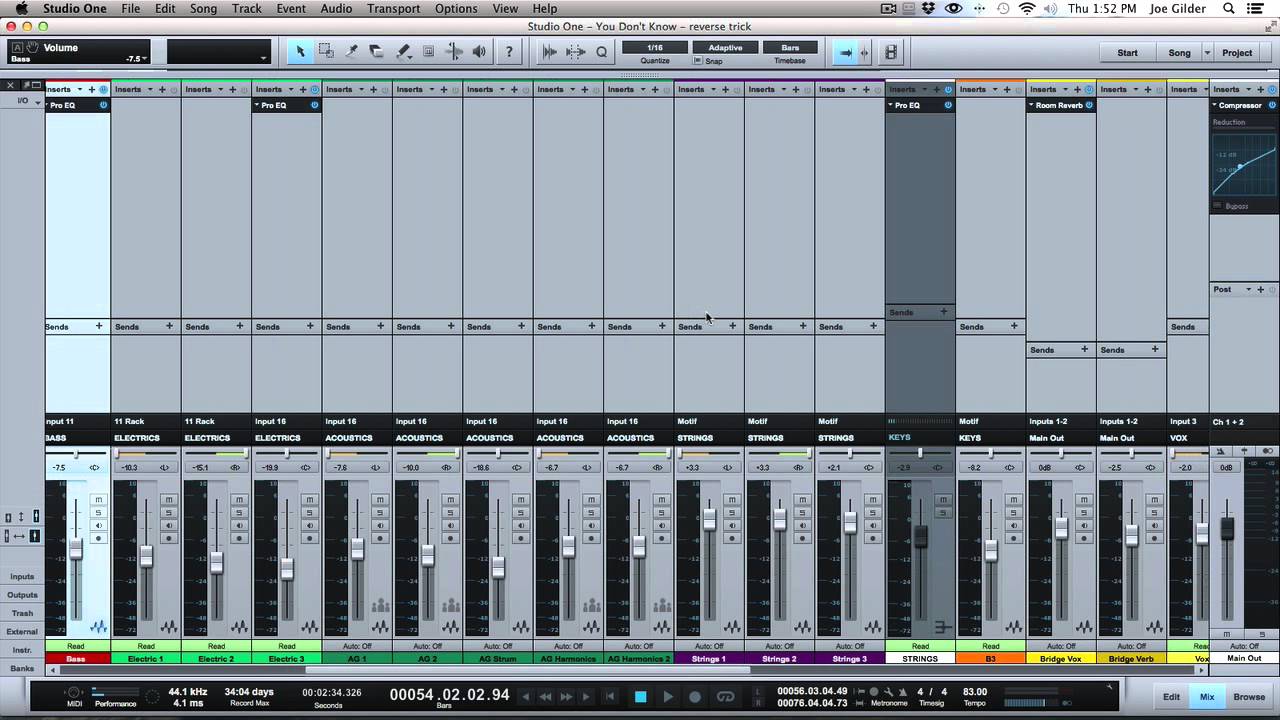Switch to the Edit view
The image size is (1280, 720).
(1171, 697)
